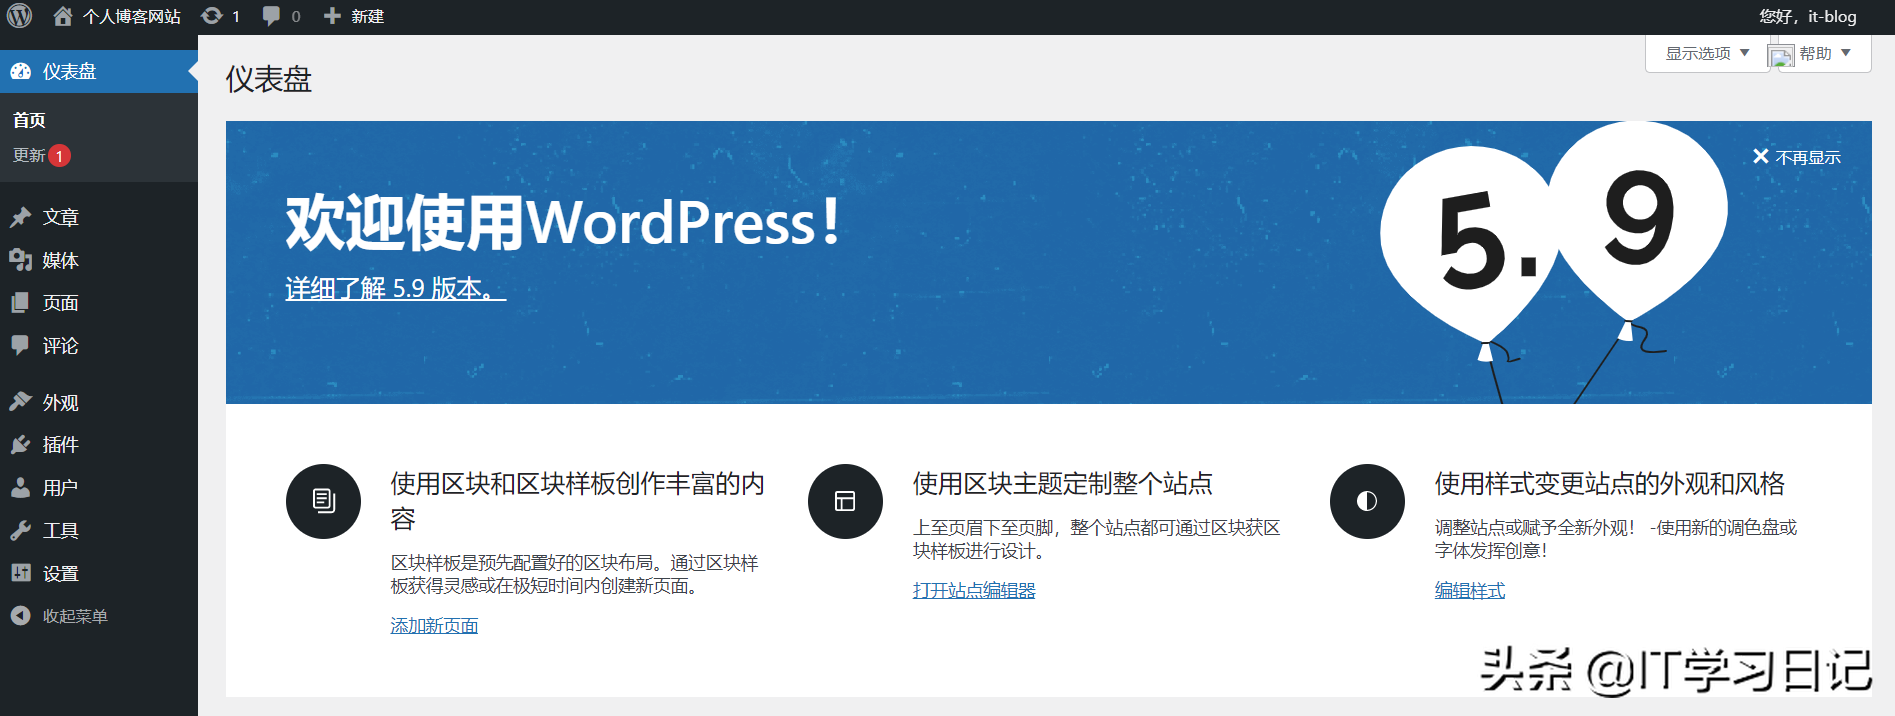Click 新建 in the admin bar
This screenshot has width=1895, height=716.
click(x=368, y=16)
